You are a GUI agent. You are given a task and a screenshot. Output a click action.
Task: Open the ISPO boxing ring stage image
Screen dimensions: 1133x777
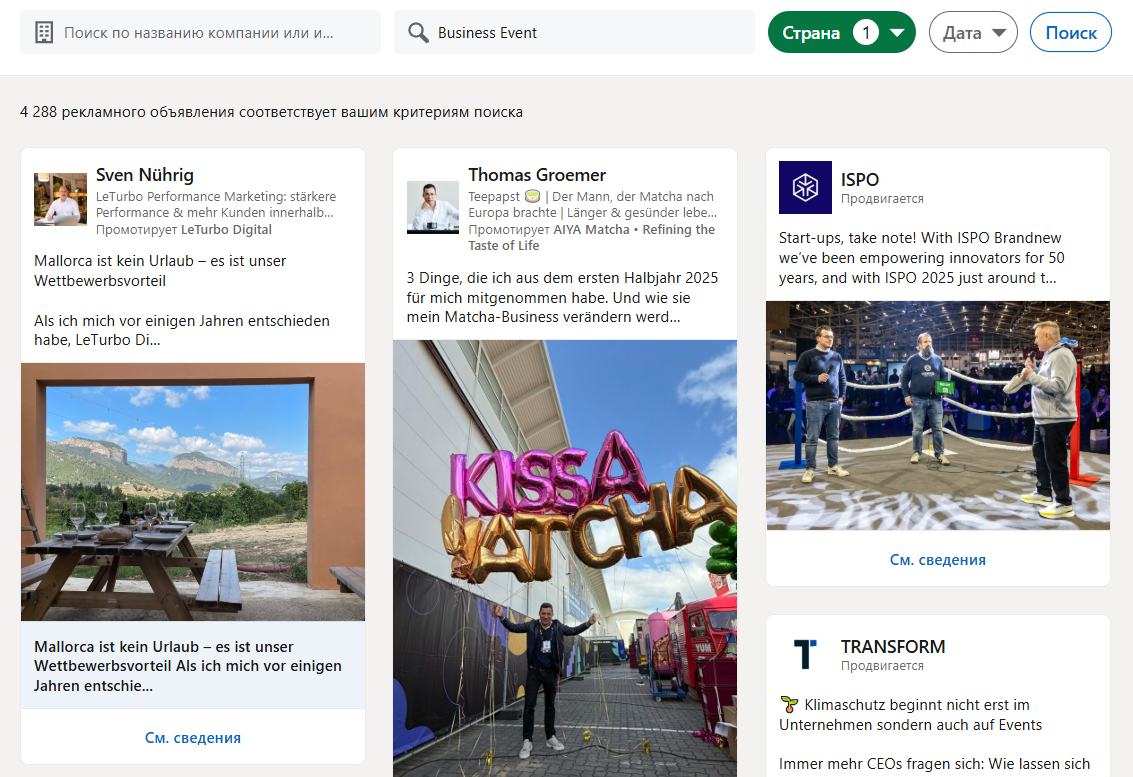(x=938, y=416)
